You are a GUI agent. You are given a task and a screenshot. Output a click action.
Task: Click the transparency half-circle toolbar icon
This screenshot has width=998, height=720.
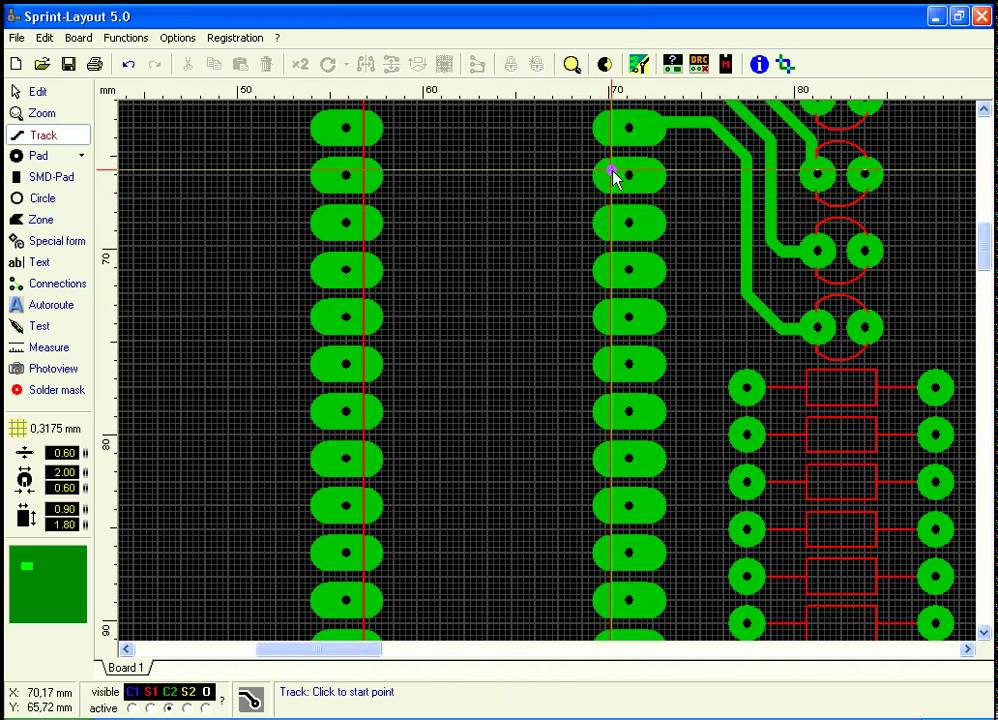[605, 64]
